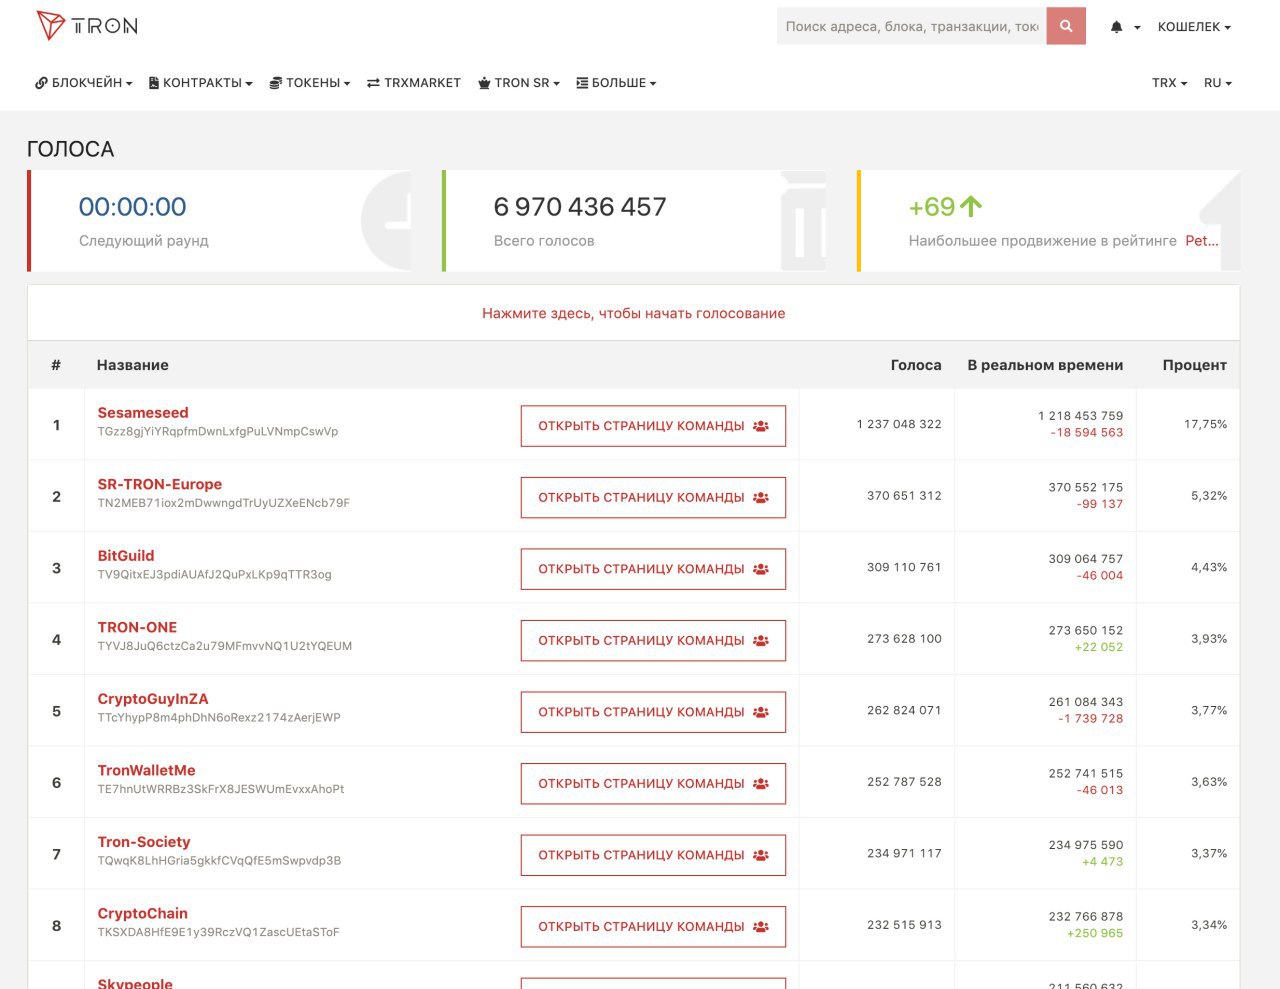
Task: Click 'Нажмите здесь, чтобы начать голосование' link
Action: [x=634, y=313]
